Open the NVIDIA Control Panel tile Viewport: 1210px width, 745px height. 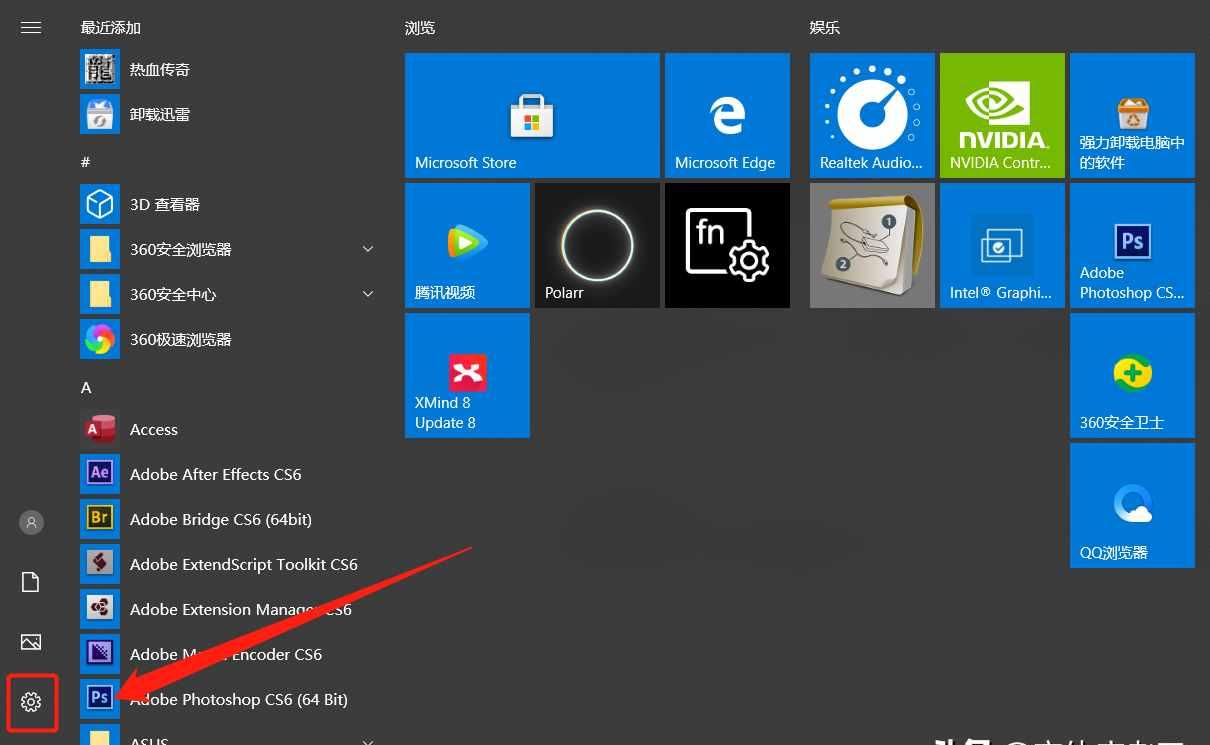(x=1002, y=115)
